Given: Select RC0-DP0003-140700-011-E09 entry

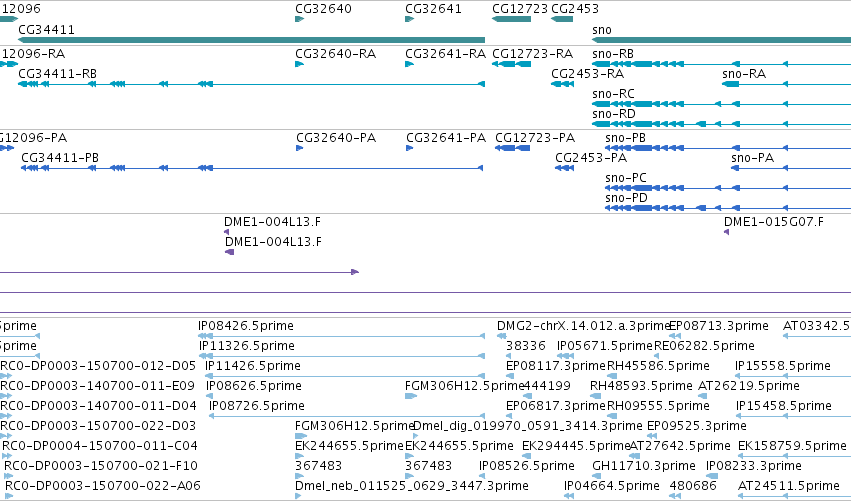Looking at the screenshot, I should 97,386.
